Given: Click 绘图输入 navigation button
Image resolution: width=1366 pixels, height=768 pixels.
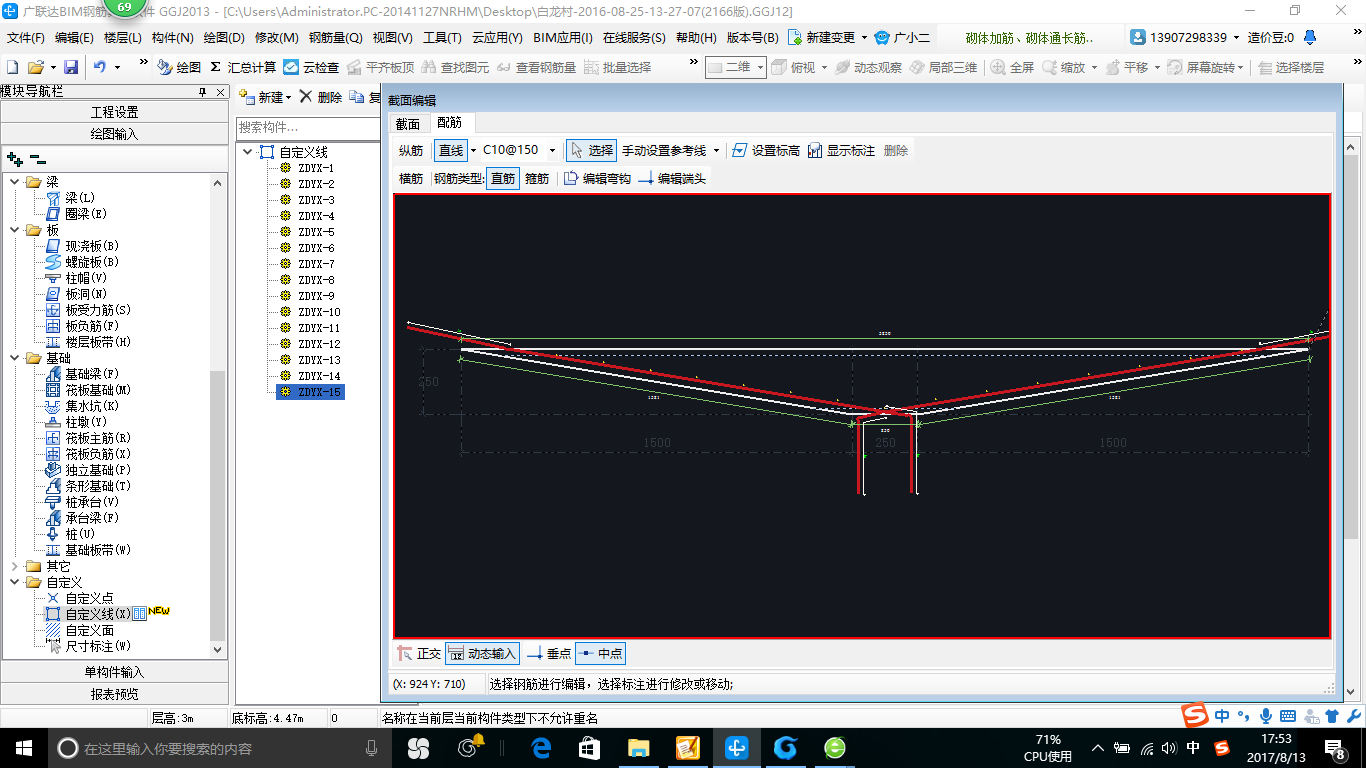Looking at the screenshot, I should tap(114, 134).
